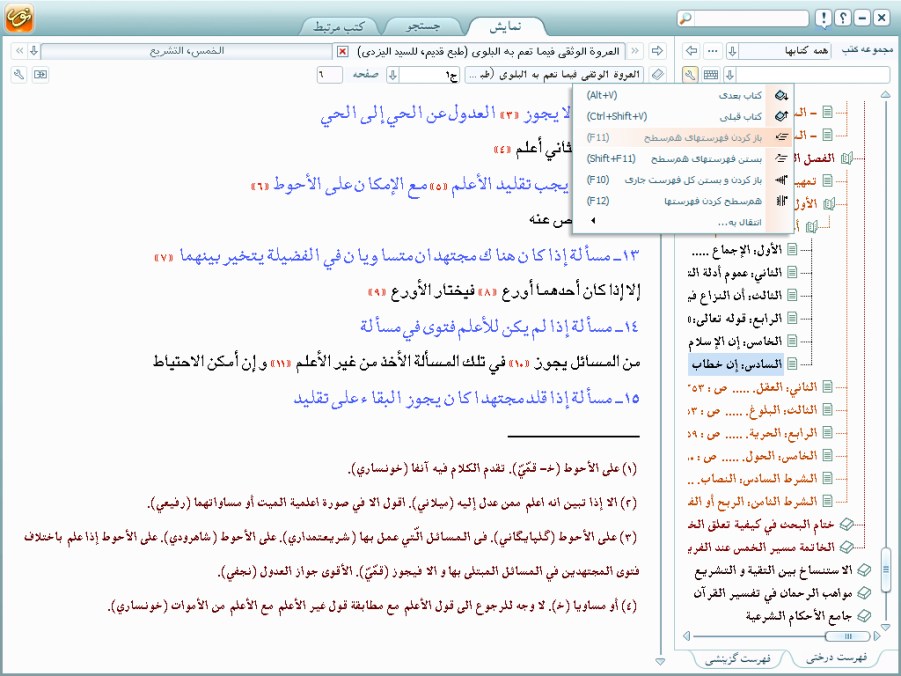Click the vertical scrollbar thumb of the tree
The image size is (901, 676).
click(885, 569)
